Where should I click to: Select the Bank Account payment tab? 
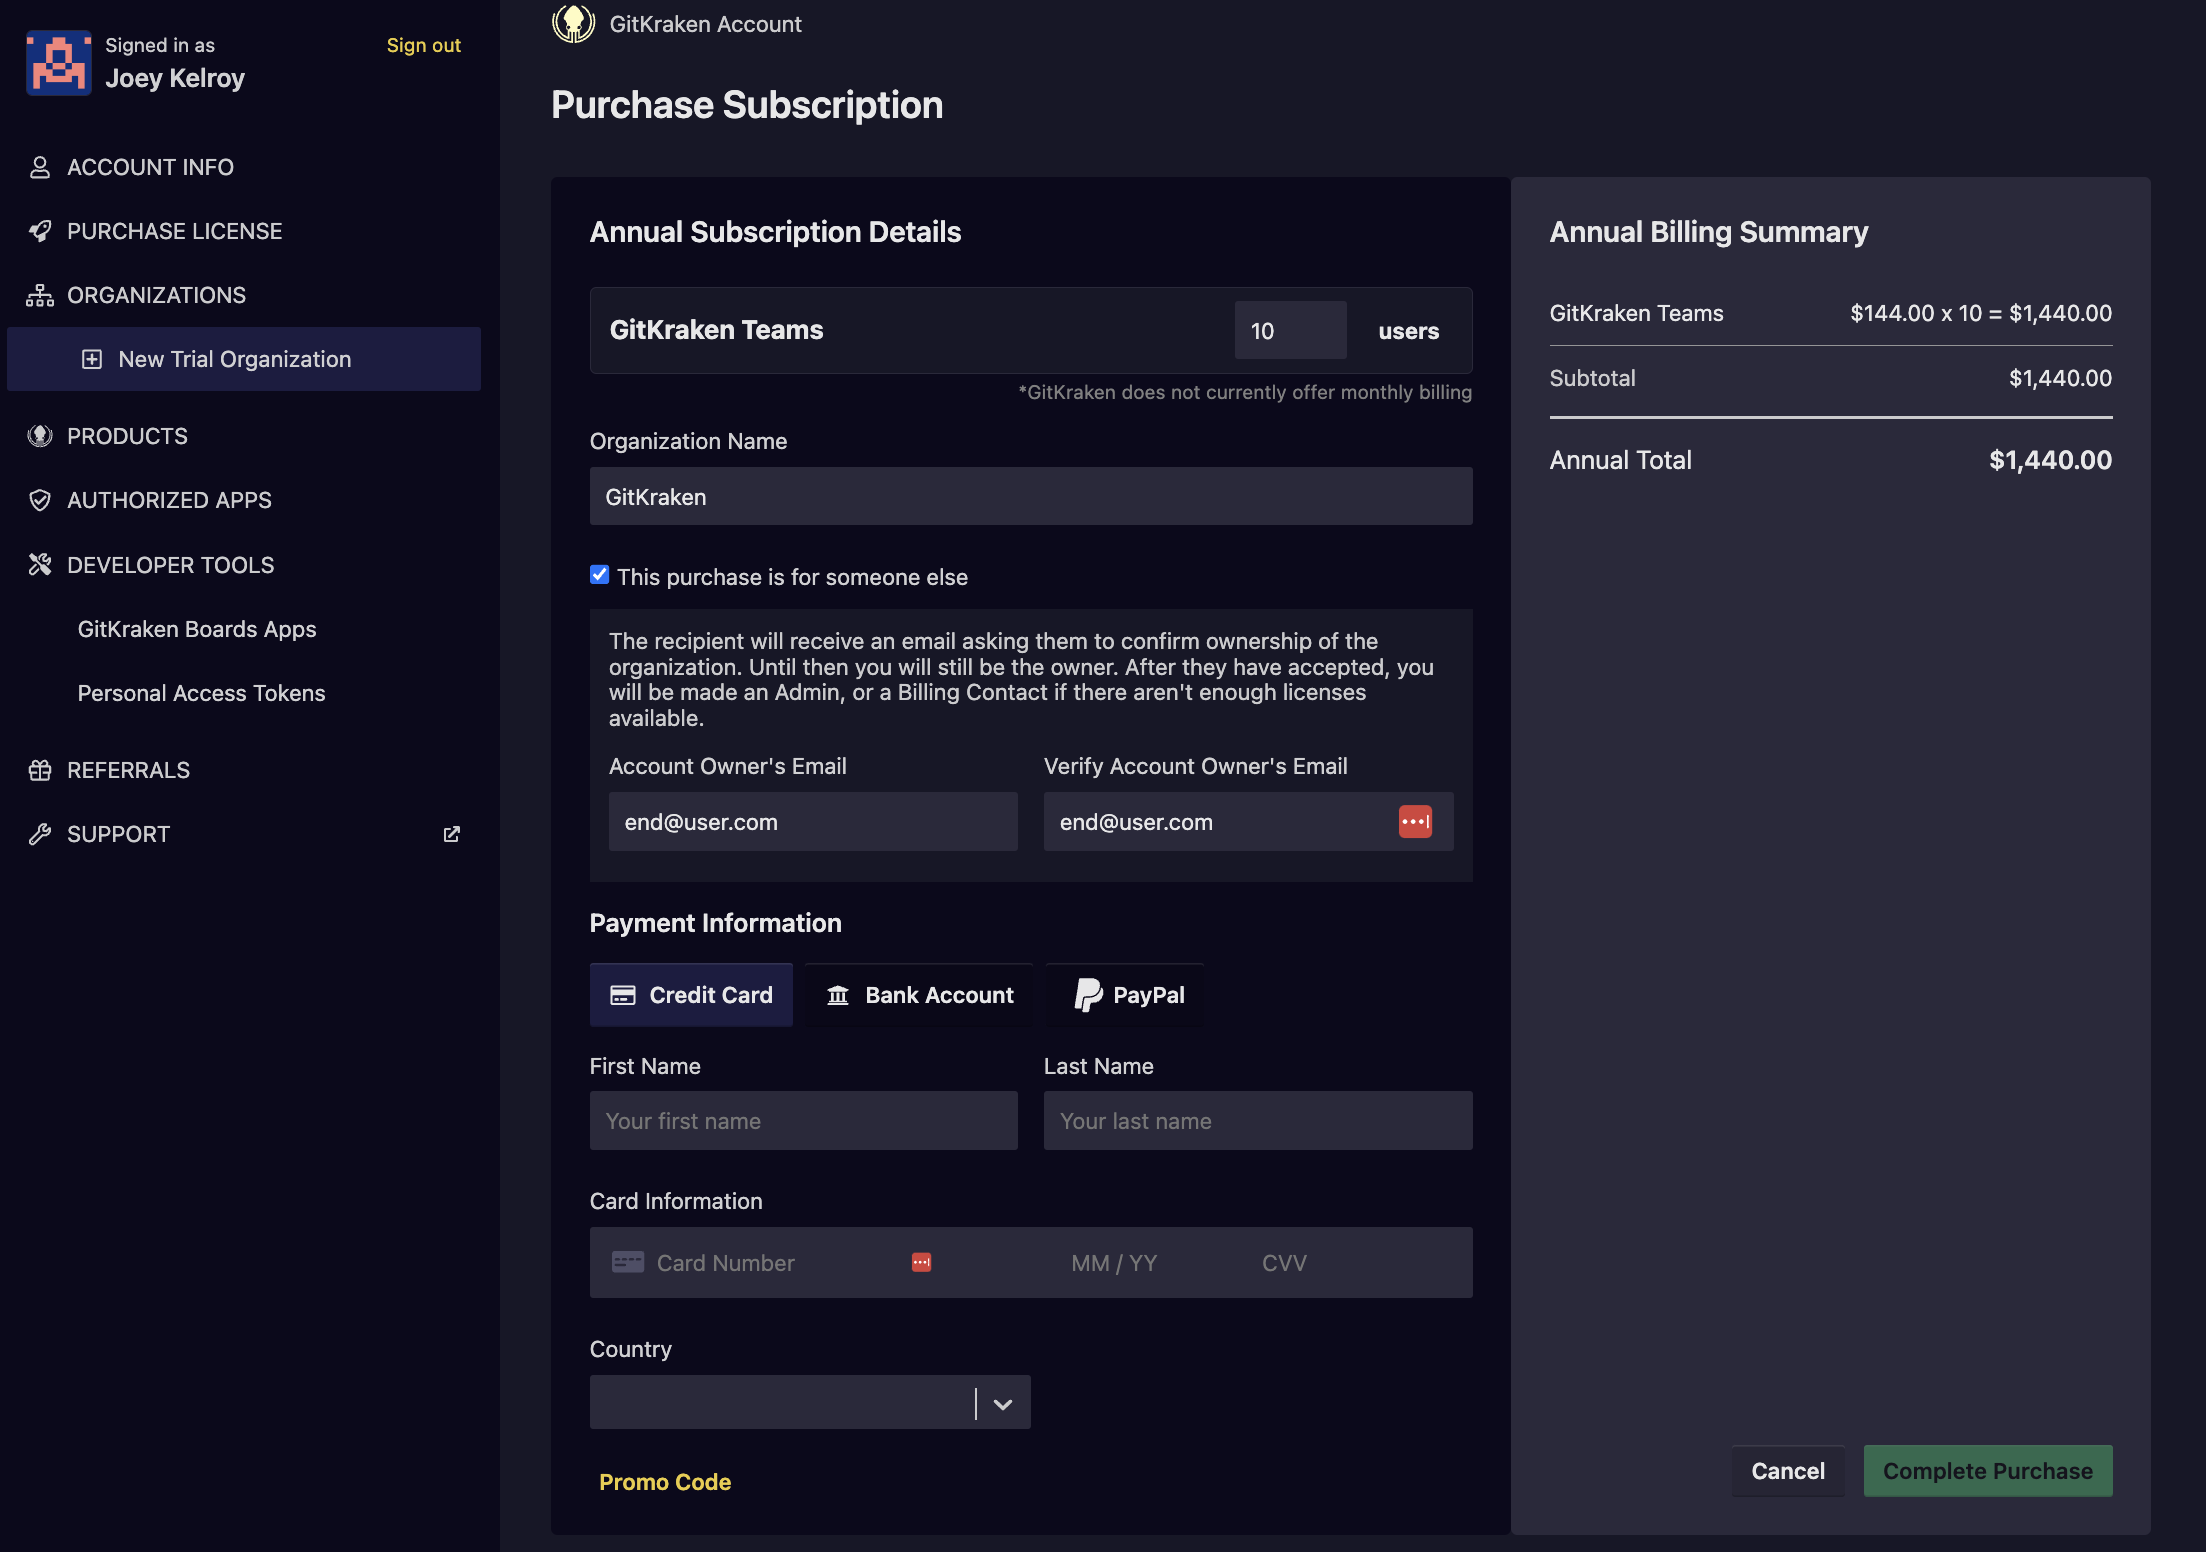click(x=920, y=995)
